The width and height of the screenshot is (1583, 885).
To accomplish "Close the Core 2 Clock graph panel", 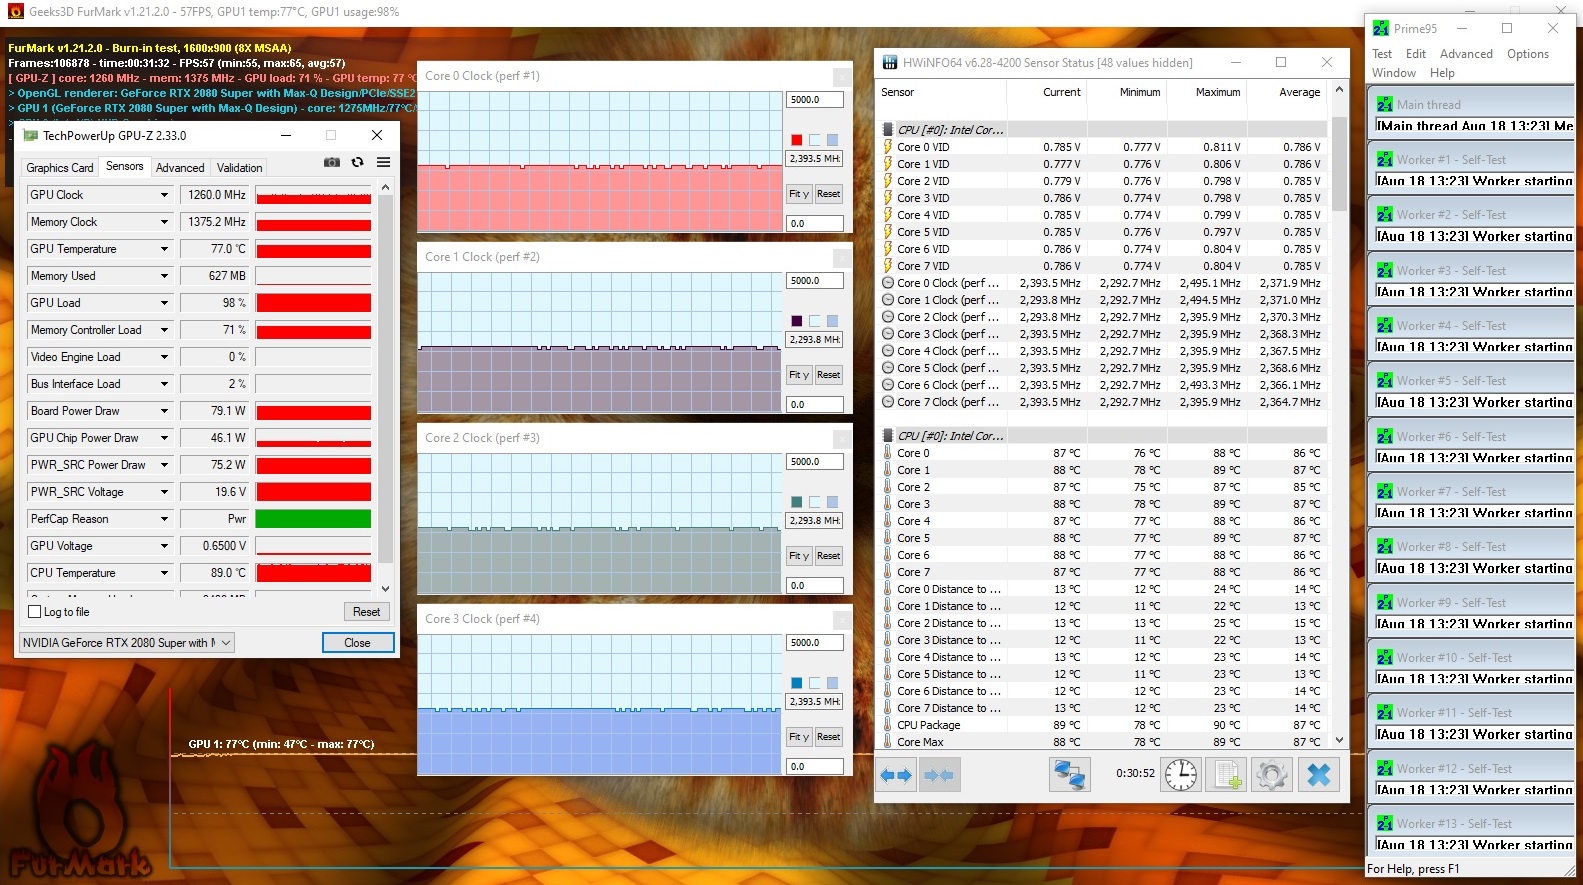I will [x=842, y=438].
